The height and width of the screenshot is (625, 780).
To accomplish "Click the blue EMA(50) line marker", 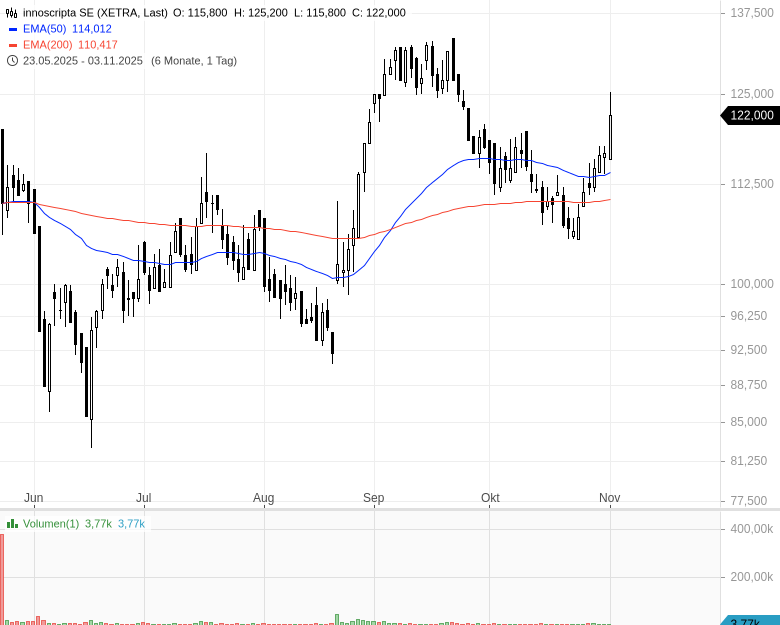I will tap(12, 29).
